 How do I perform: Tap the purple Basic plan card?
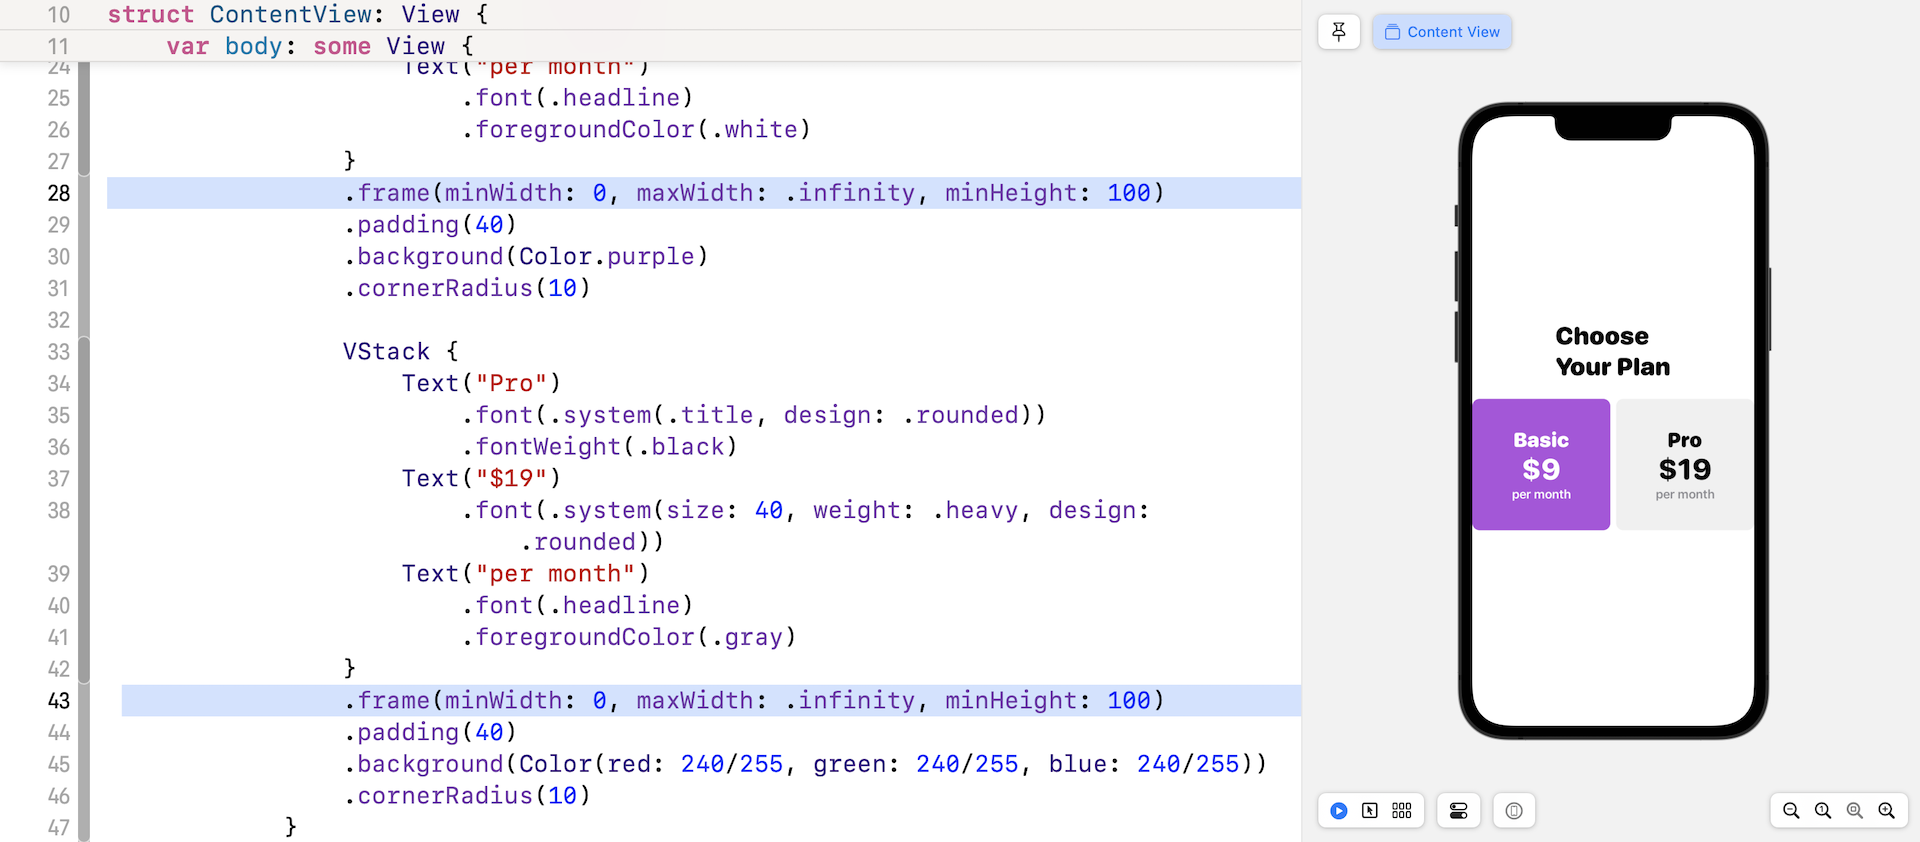point(1541,465)
